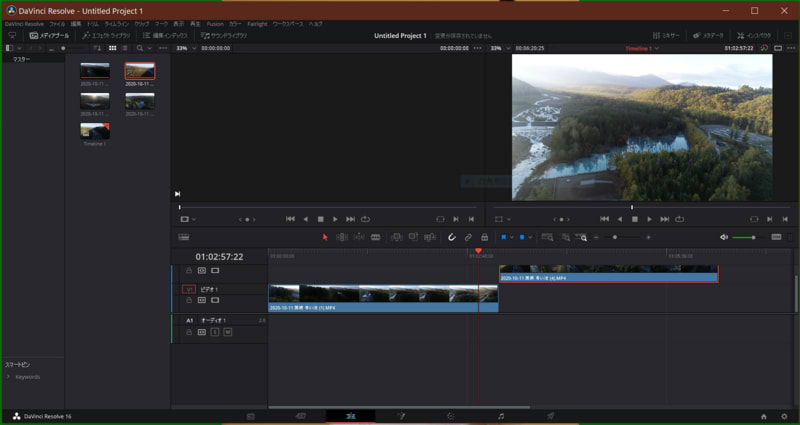Expand the Keywords smart bin
The width and height of the screenshot is (800, 425).
pyautogui.click(x=9, y=377)
